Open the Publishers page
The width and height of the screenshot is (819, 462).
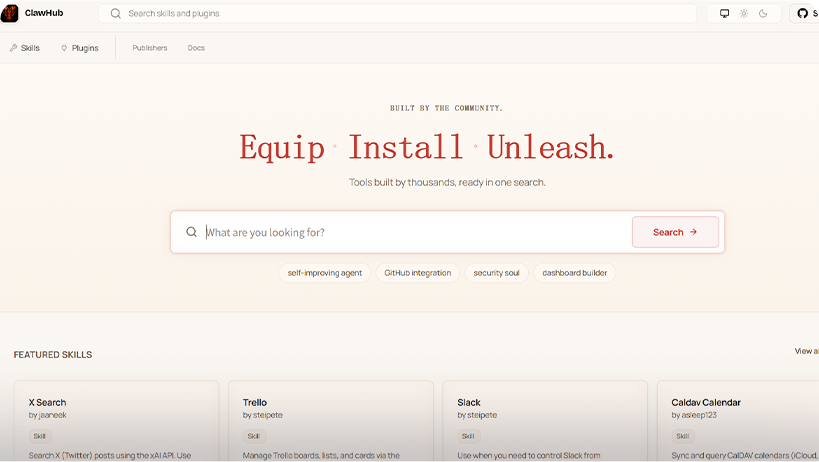pyautogui.click(x=150, y=48)
